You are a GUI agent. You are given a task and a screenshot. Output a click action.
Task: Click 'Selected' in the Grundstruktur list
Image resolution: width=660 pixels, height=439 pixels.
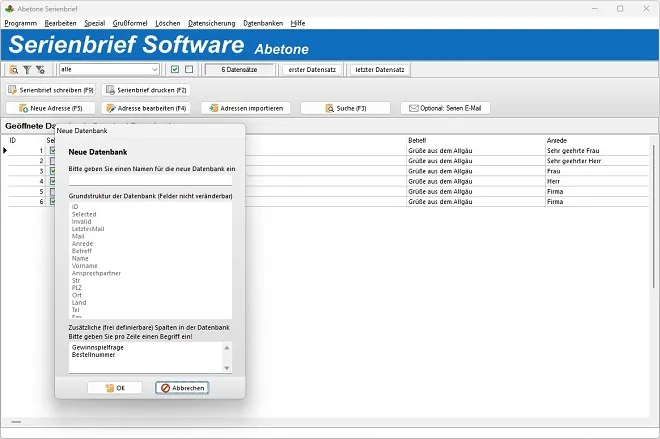[x=84, y=214]
